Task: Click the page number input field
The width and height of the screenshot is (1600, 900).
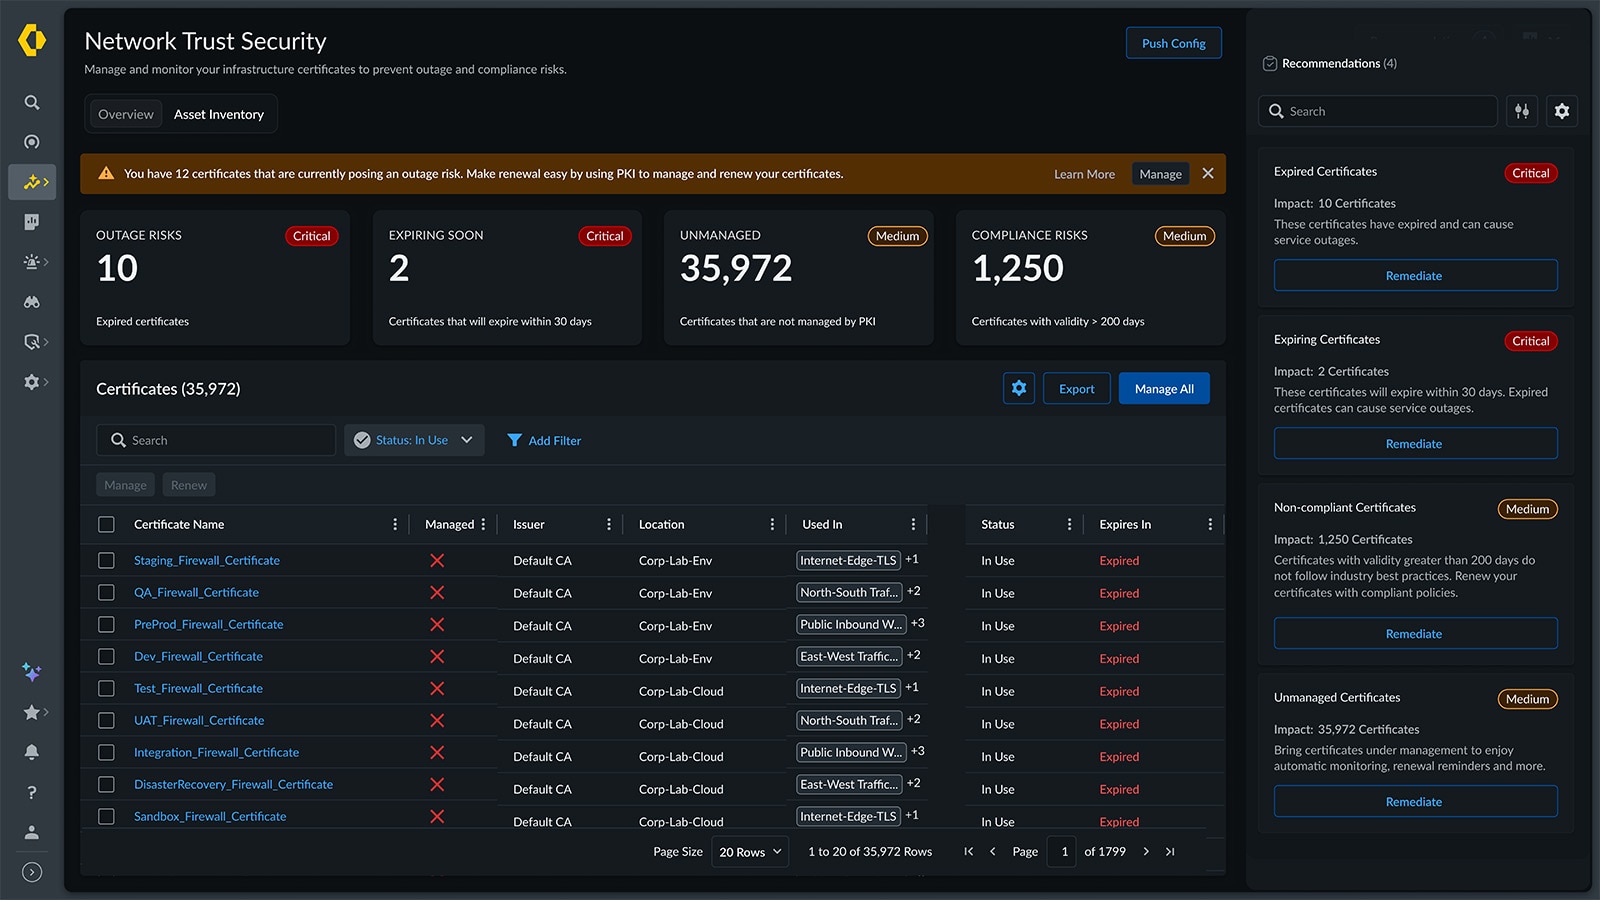Action: (x=1062, y=851)
